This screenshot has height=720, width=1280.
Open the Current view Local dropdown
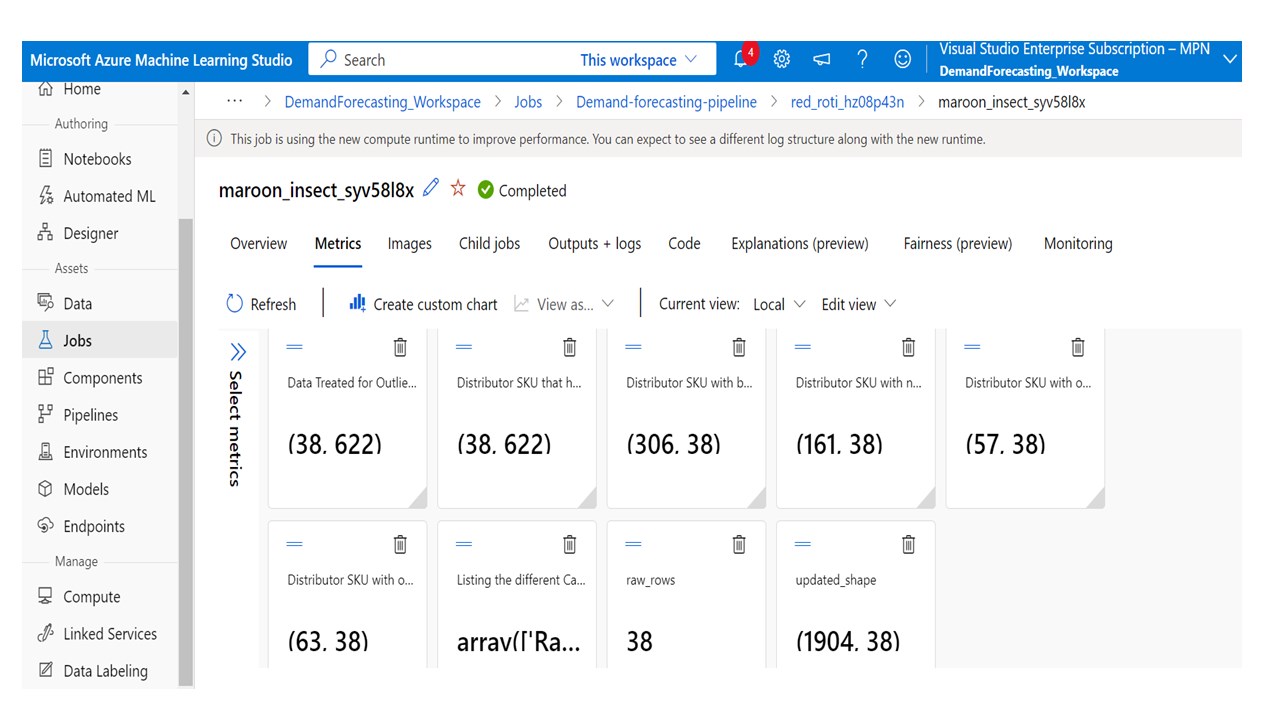click(x=779, y=304)
